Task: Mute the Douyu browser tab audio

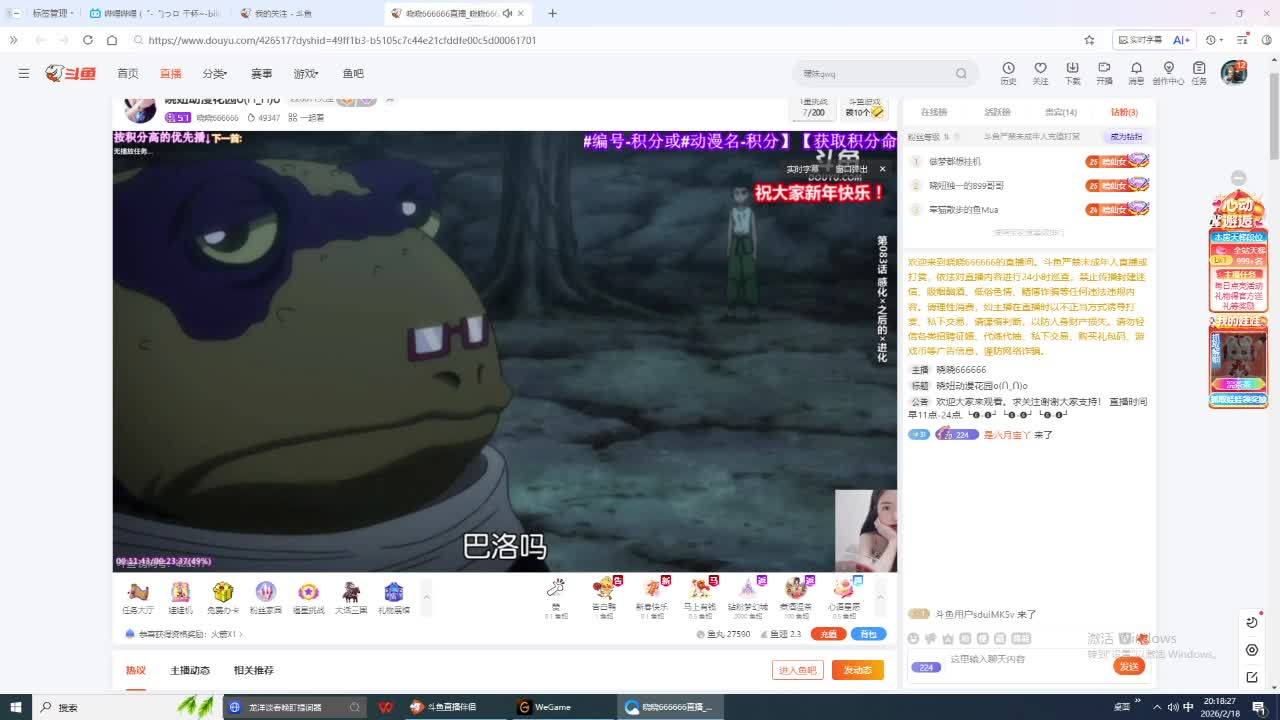Action: (x=507, y=13)
